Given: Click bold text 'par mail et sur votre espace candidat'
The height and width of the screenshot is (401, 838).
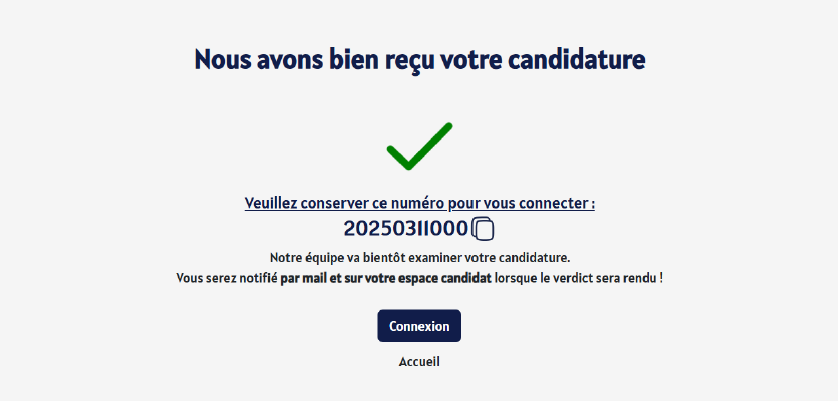Looking at the screenshot, I should pyautogui.click(x=386, y=279).
